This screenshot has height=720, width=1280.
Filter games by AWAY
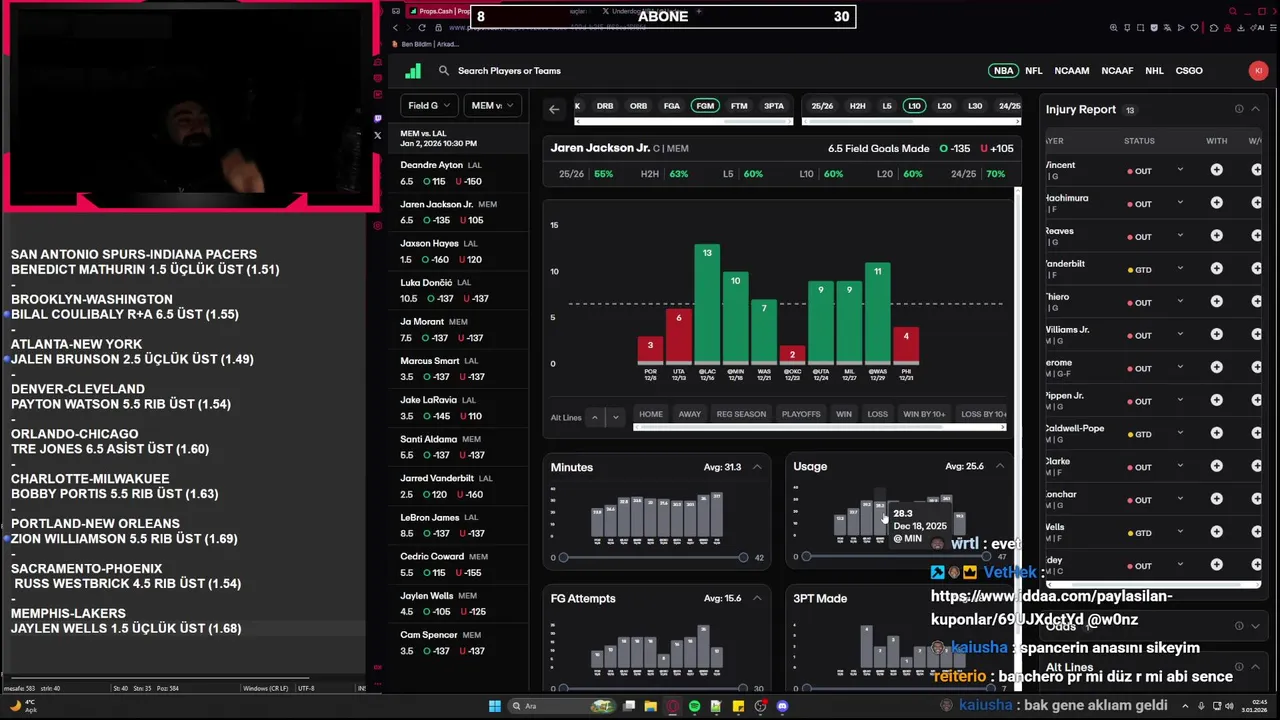point(690,414)
